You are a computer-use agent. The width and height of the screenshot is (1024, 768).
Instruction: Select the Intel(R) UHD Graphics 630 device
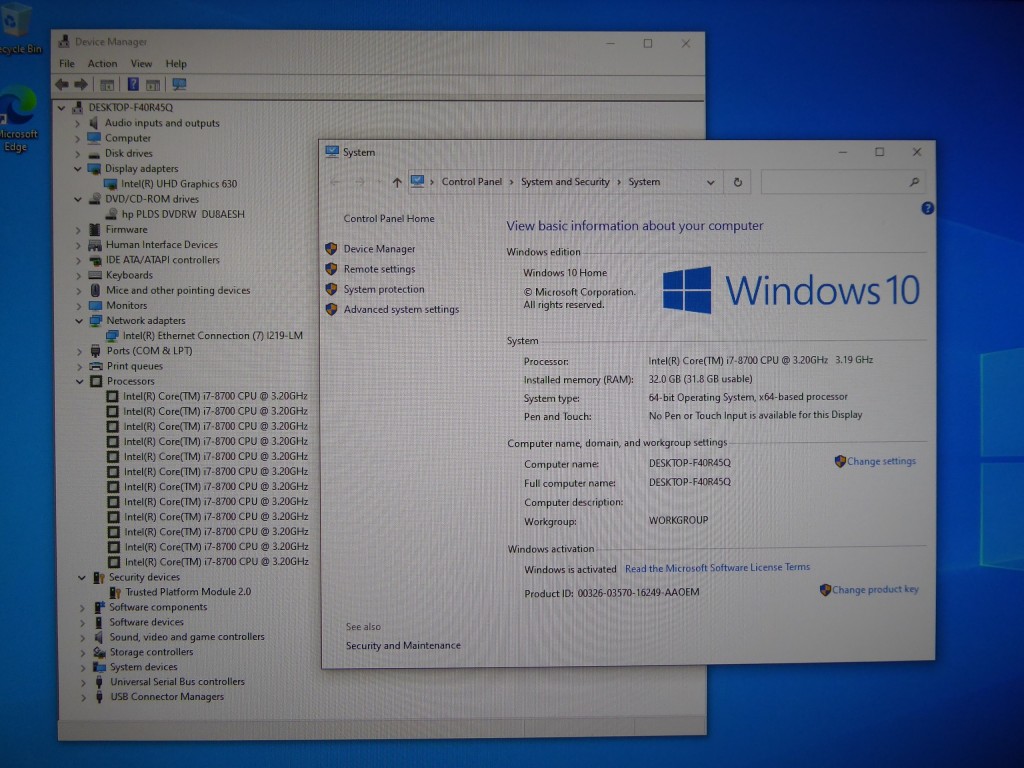click(x=179, y=184)
